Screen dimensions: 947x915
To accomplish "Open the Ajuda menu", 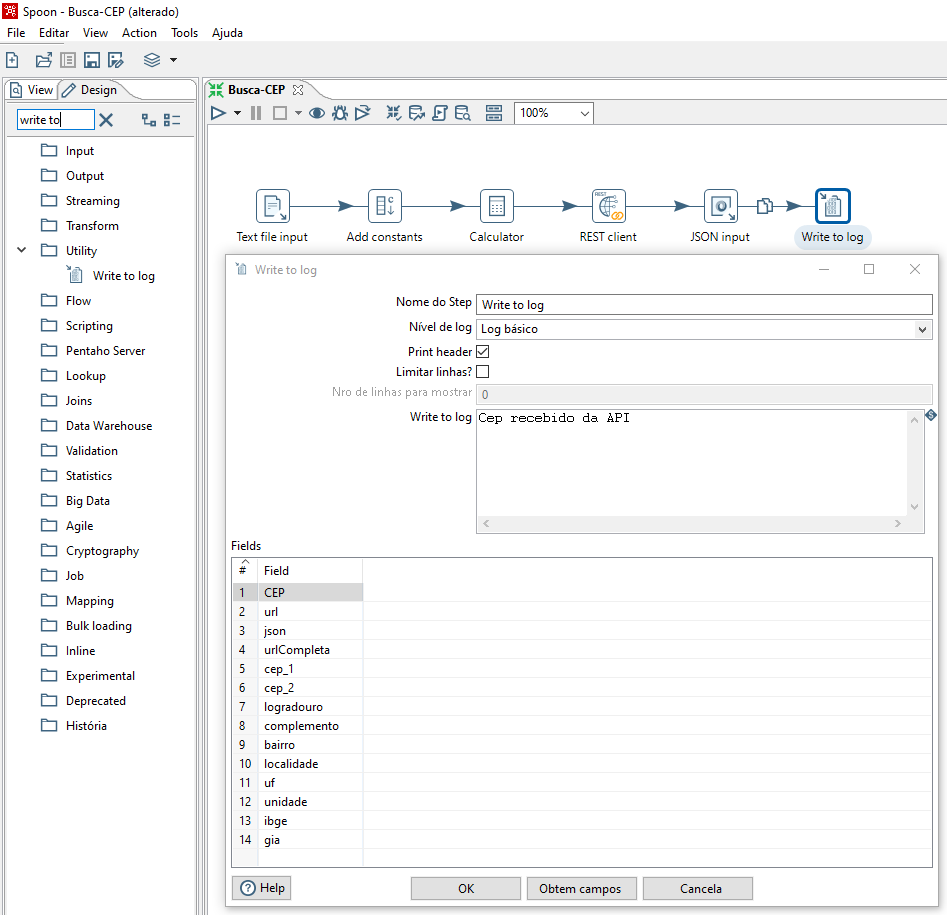I will click(227, 32).
